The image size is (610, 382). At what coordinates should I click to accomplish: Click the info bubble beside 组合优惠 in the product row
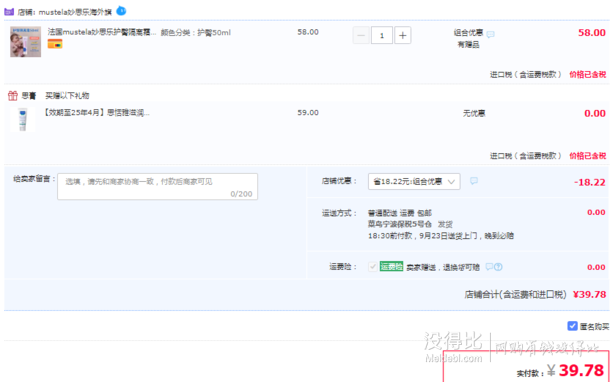[491, 34]
